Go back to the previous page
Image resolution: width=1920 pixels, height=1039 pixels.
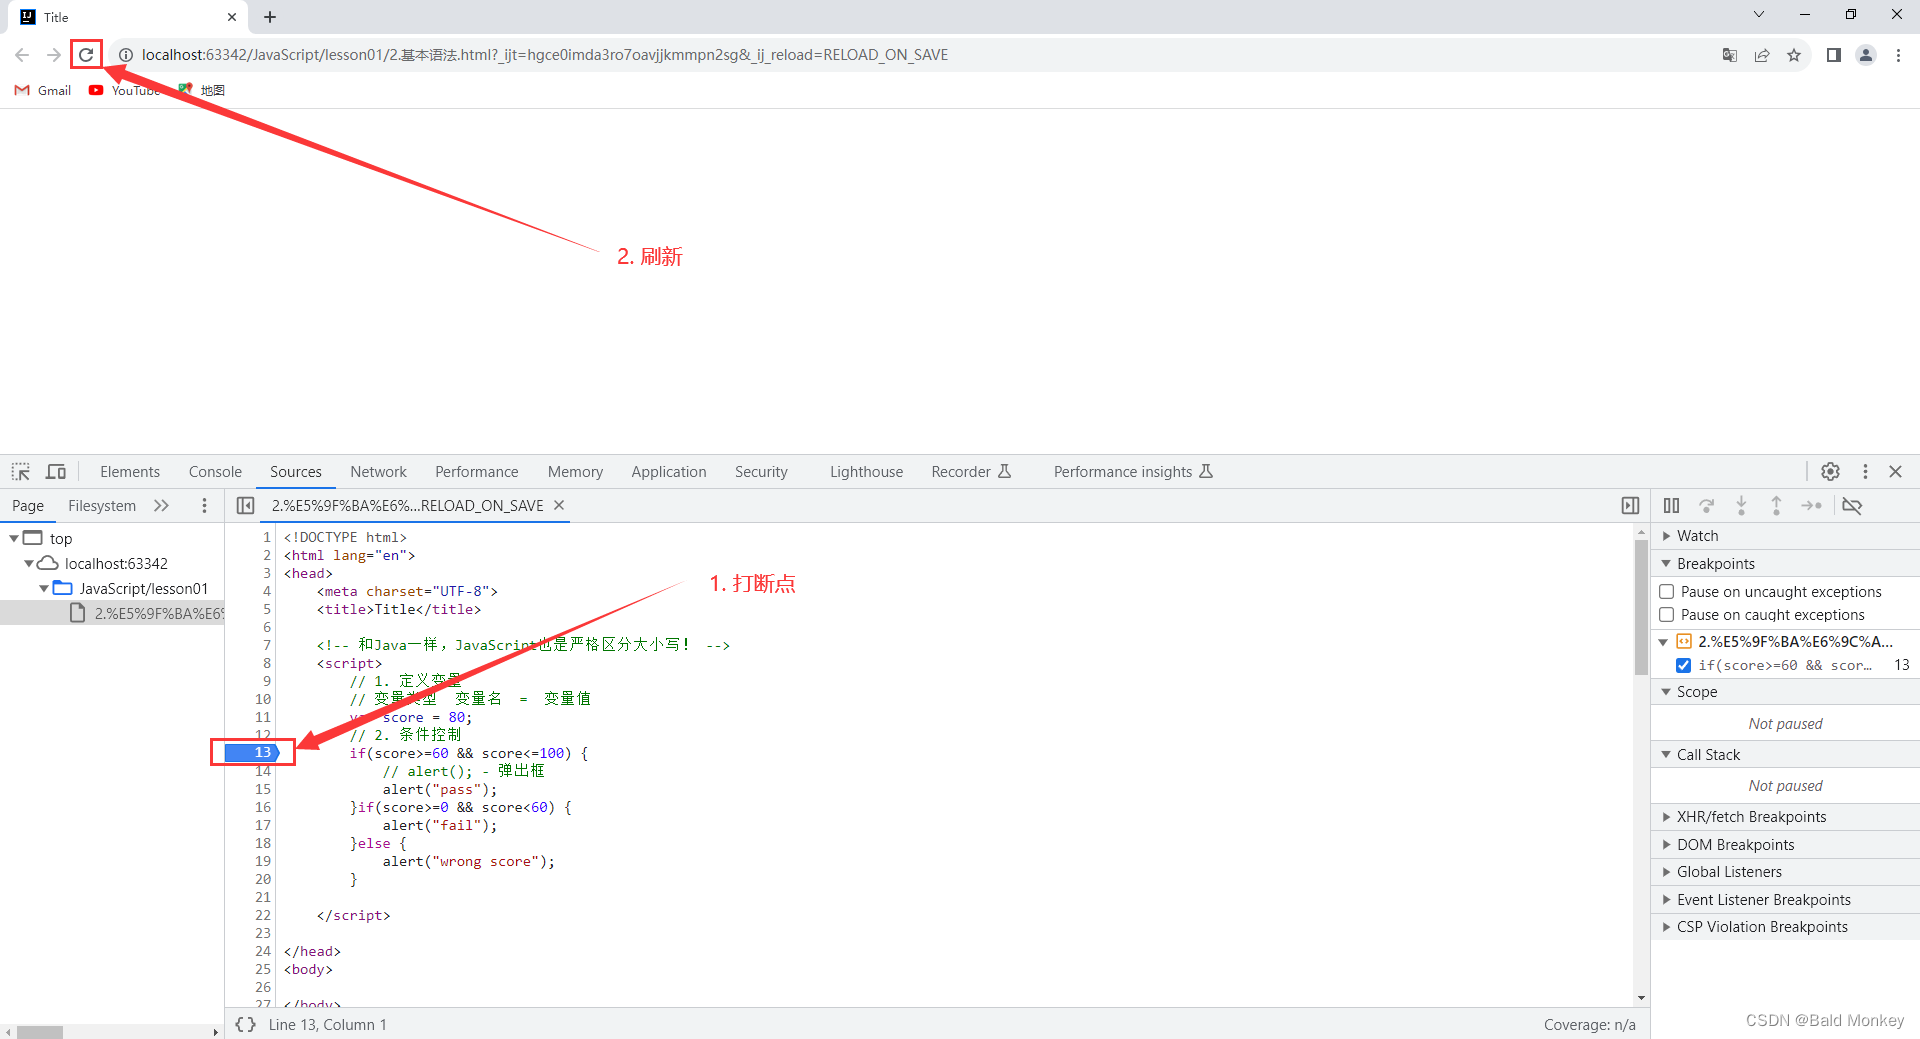[x=22, y=55]
